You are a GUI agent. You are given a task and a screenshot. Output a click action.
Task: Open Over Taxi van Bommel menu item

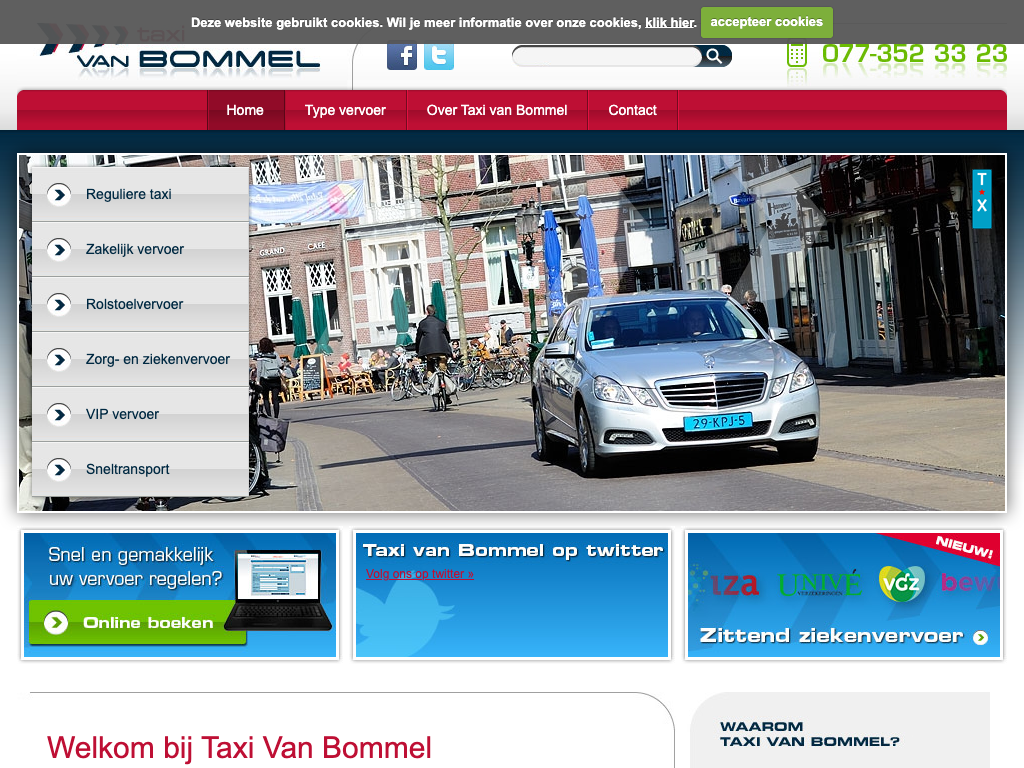[497, 110]
